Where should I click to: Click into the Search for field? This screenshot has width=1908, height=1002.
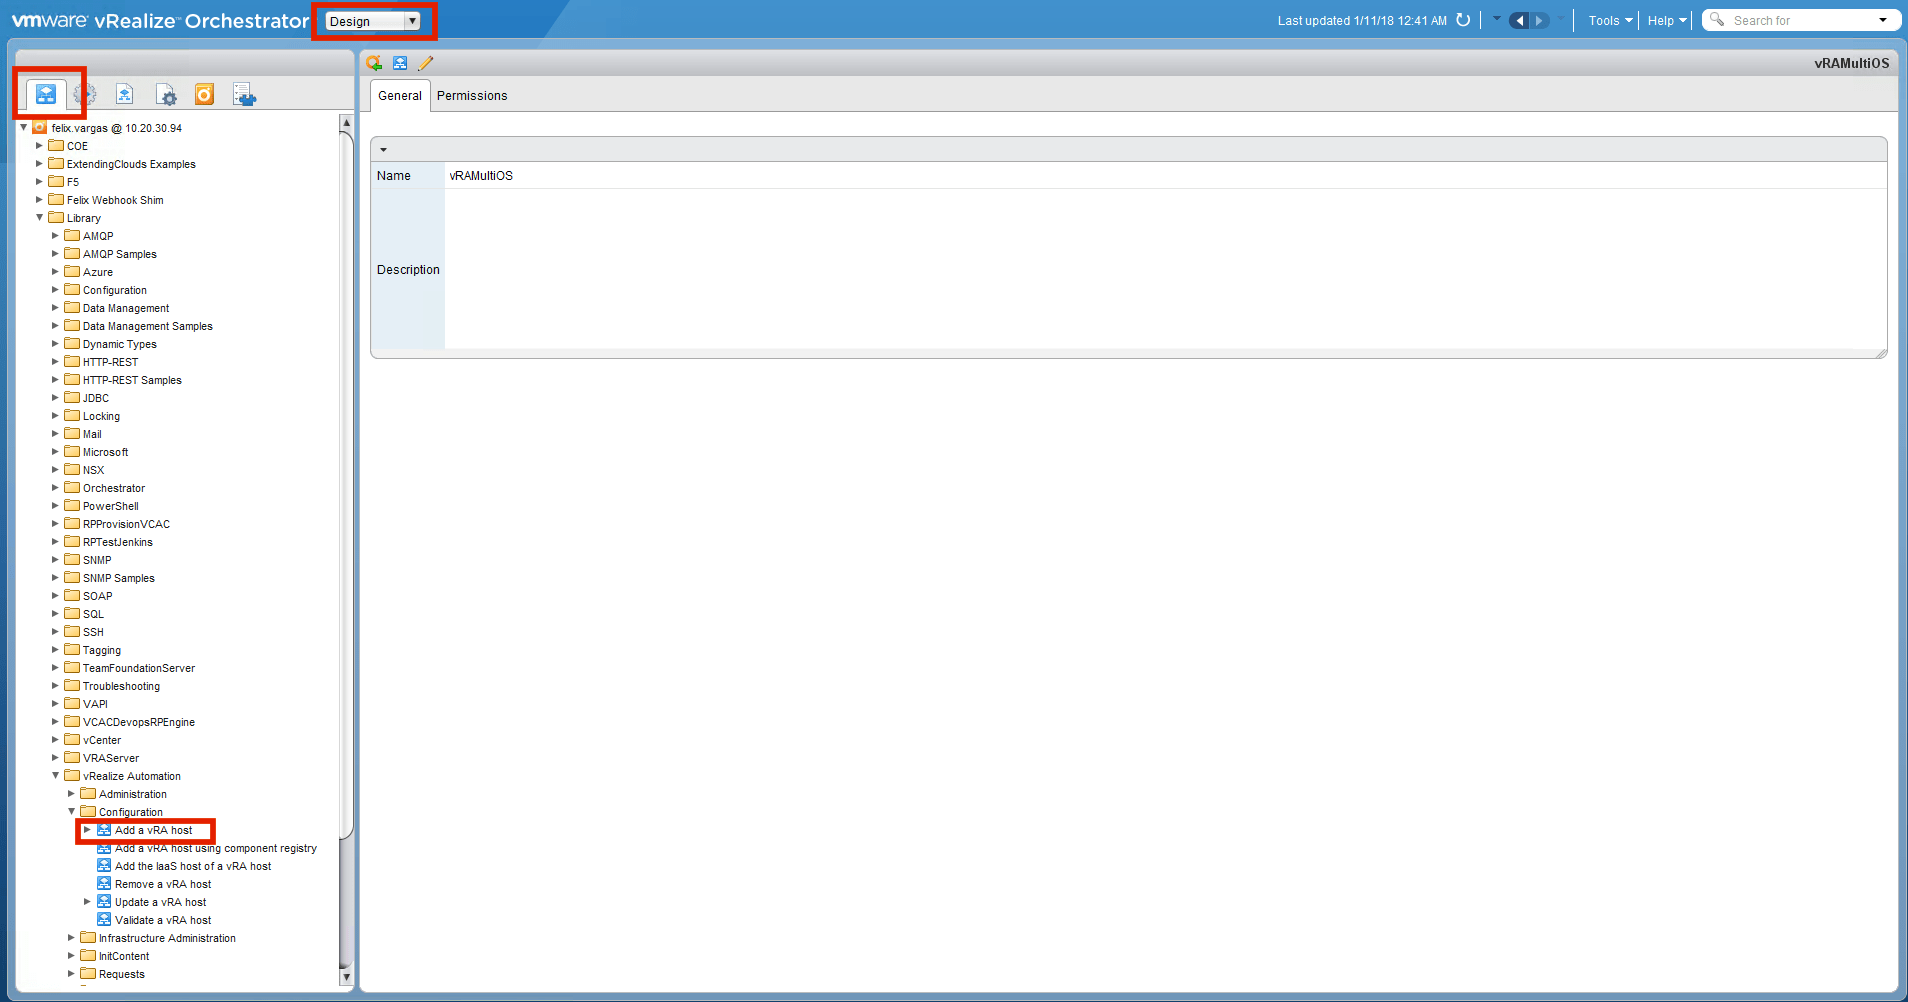1800,20
